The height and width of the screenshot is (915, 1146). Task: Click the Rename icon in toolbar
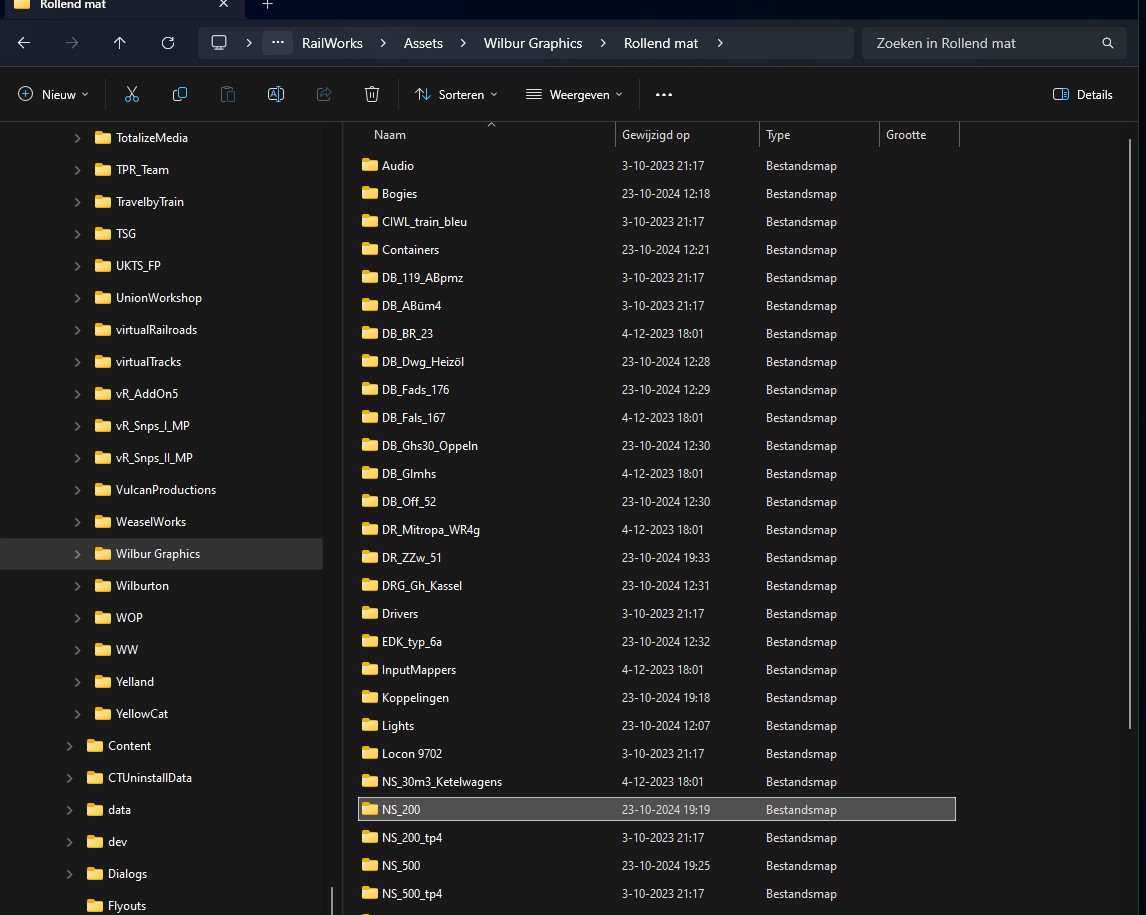point(276,94)
